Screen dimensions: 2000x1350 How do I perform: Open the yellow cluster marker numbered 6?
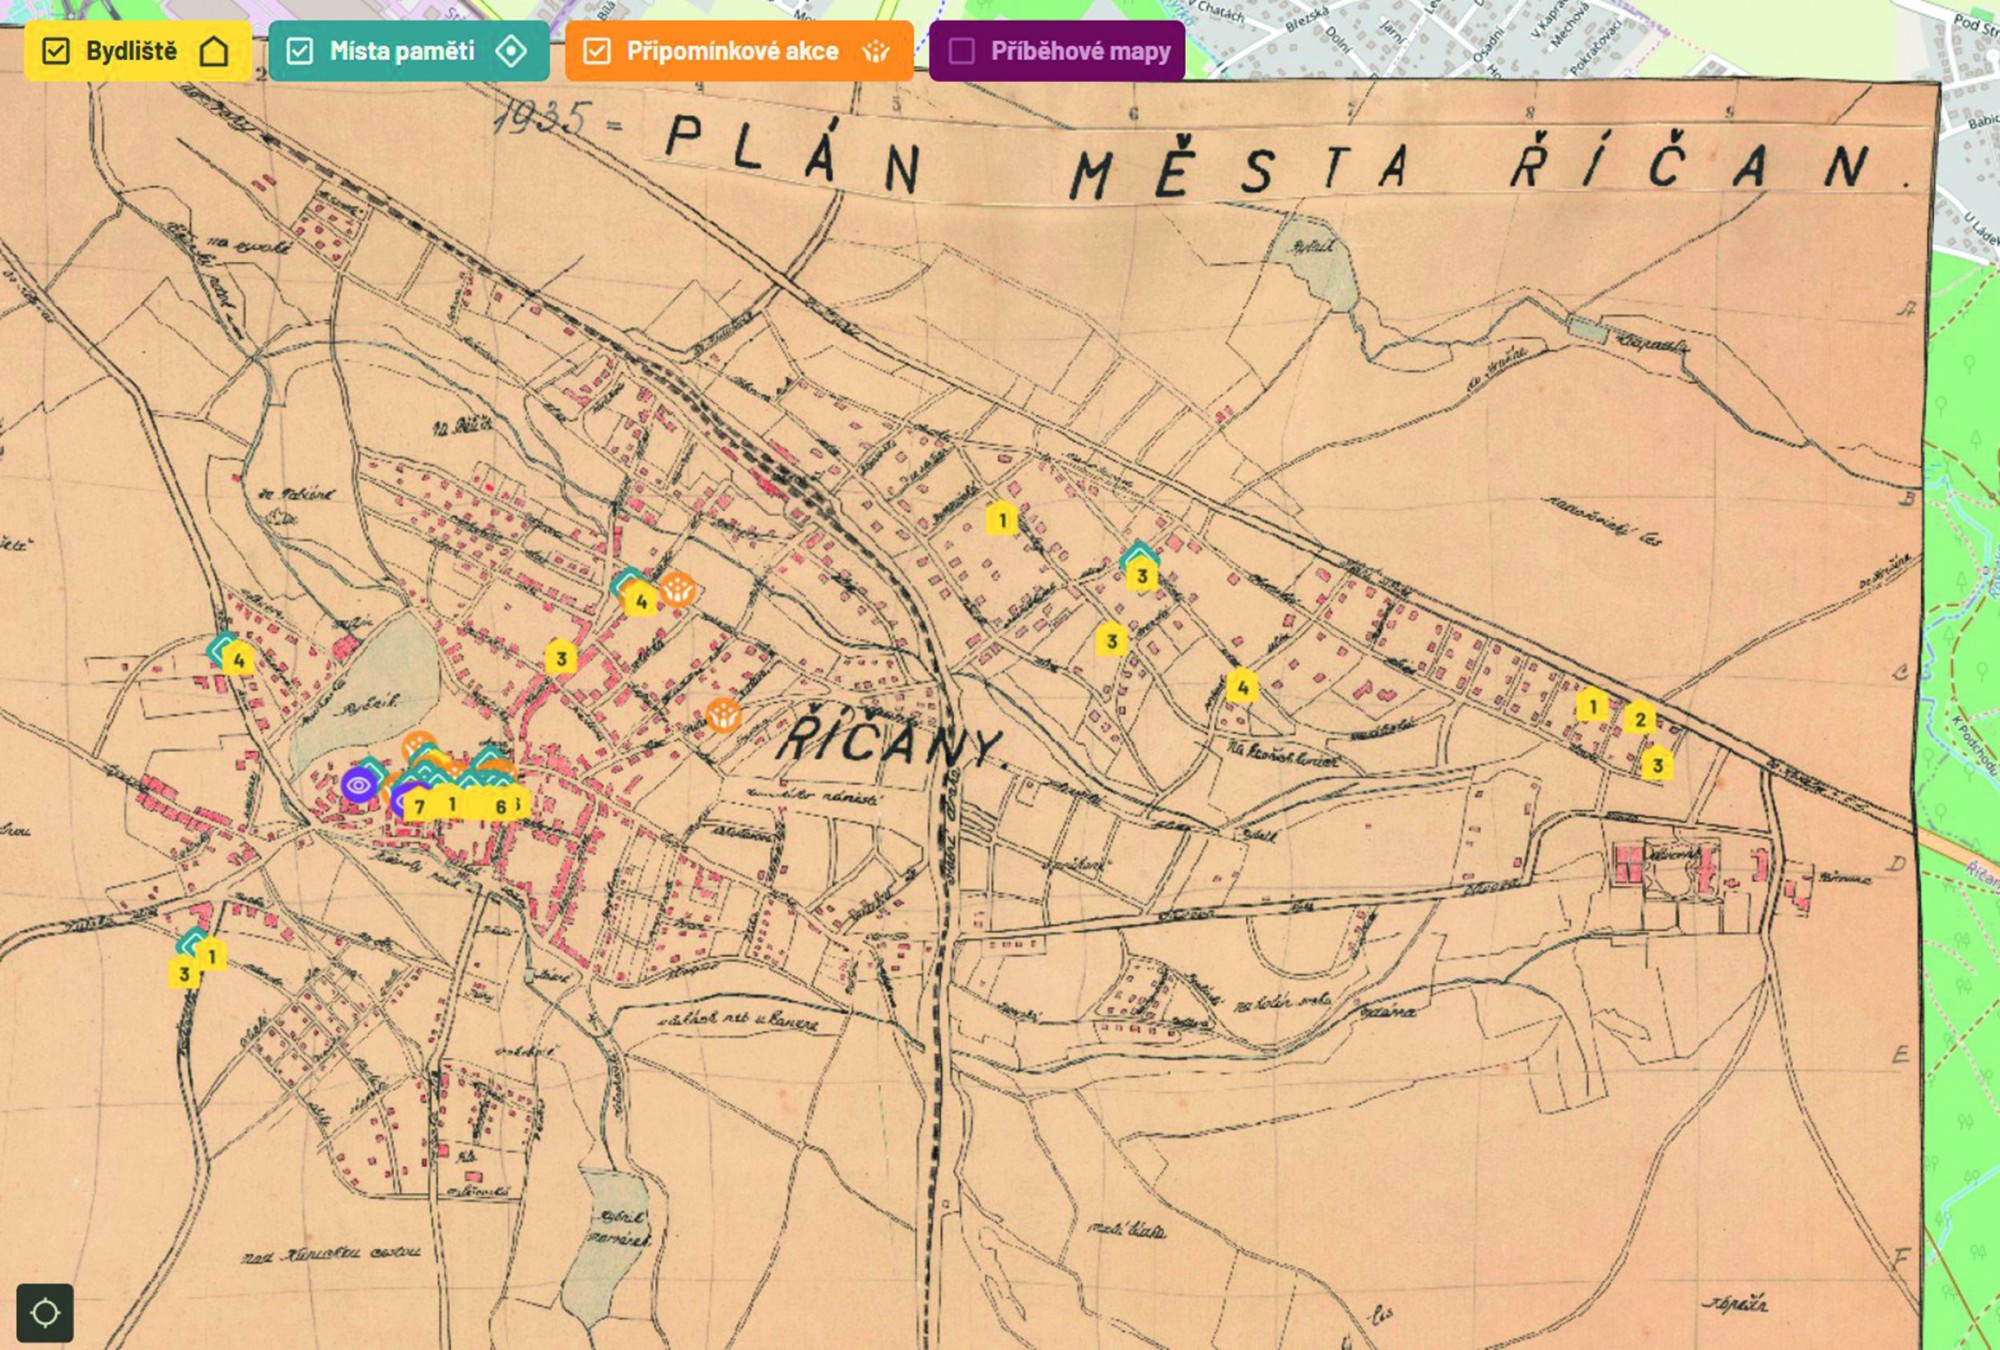point(501,806)
